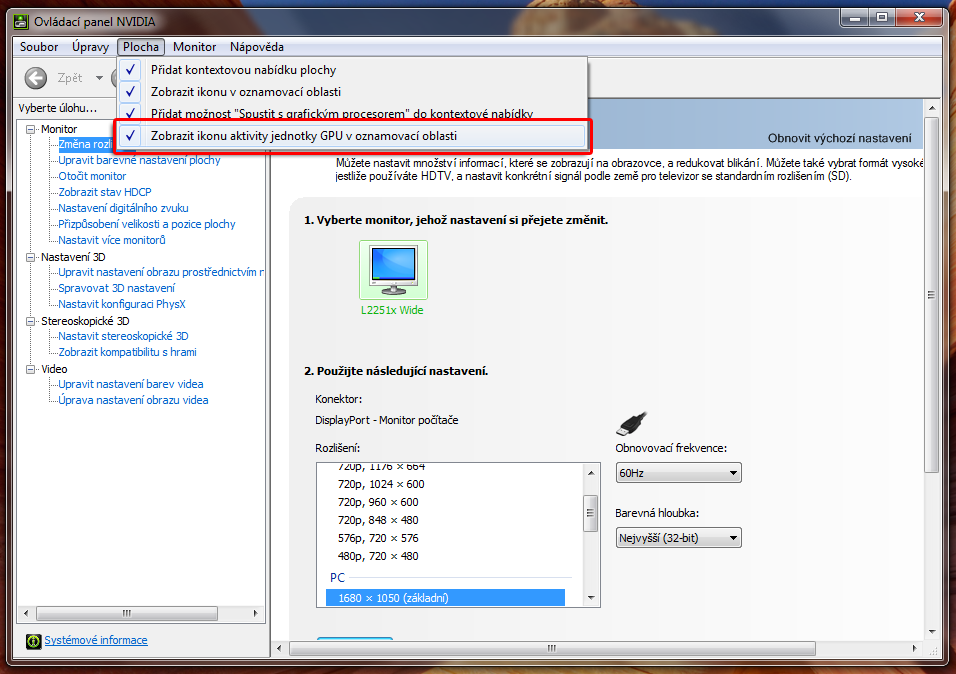This screenshot has width=956, height=674.
Task: Select resolution 720p, 1024 × 600
Action: click(x=380, y=484)
